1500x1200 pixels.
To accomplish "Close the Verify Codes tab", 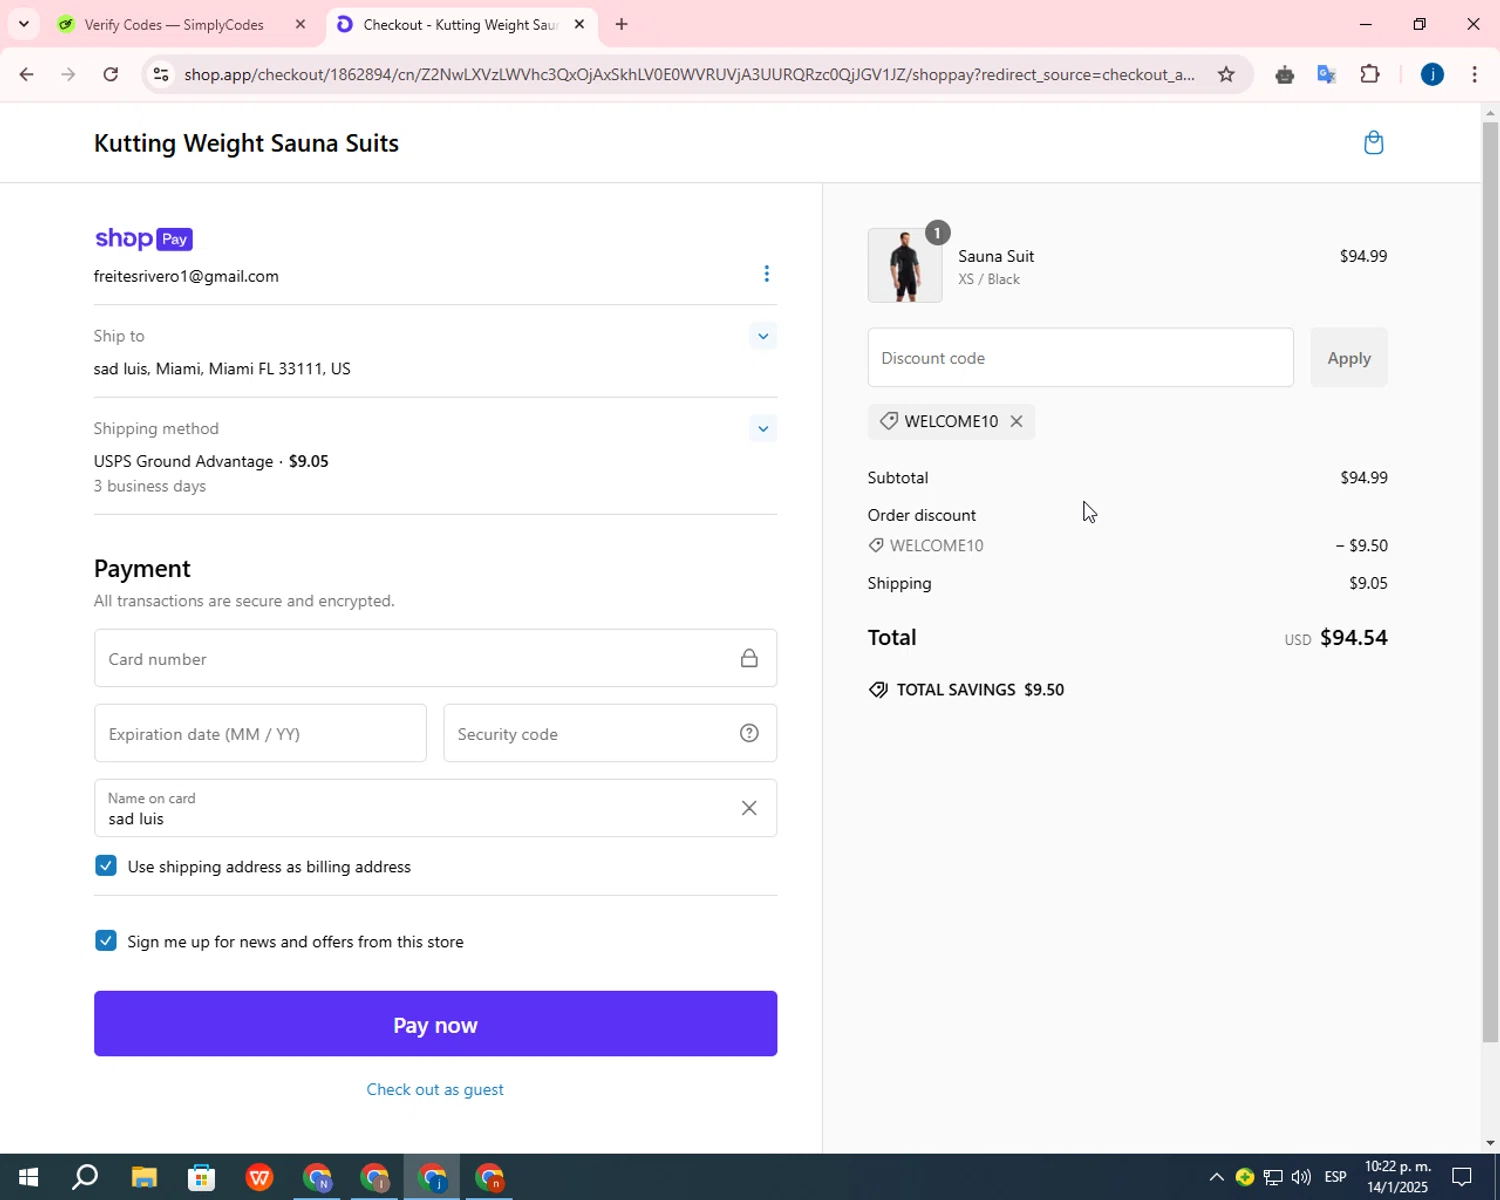I will 300,25.
